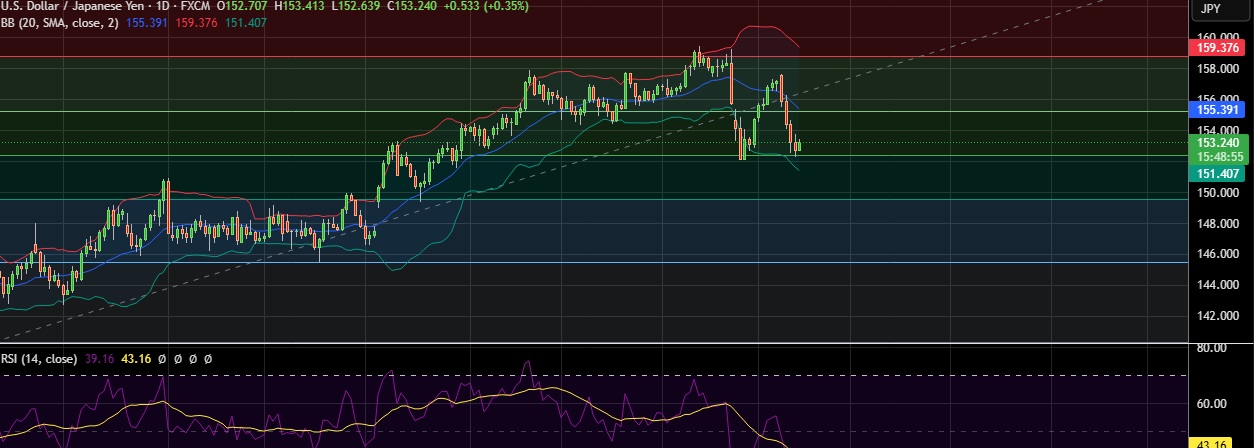Viewport: 1254px width, 448px height.
Task: Click the red 159.376 price-axis label
Action: [x=1219, y=46]
